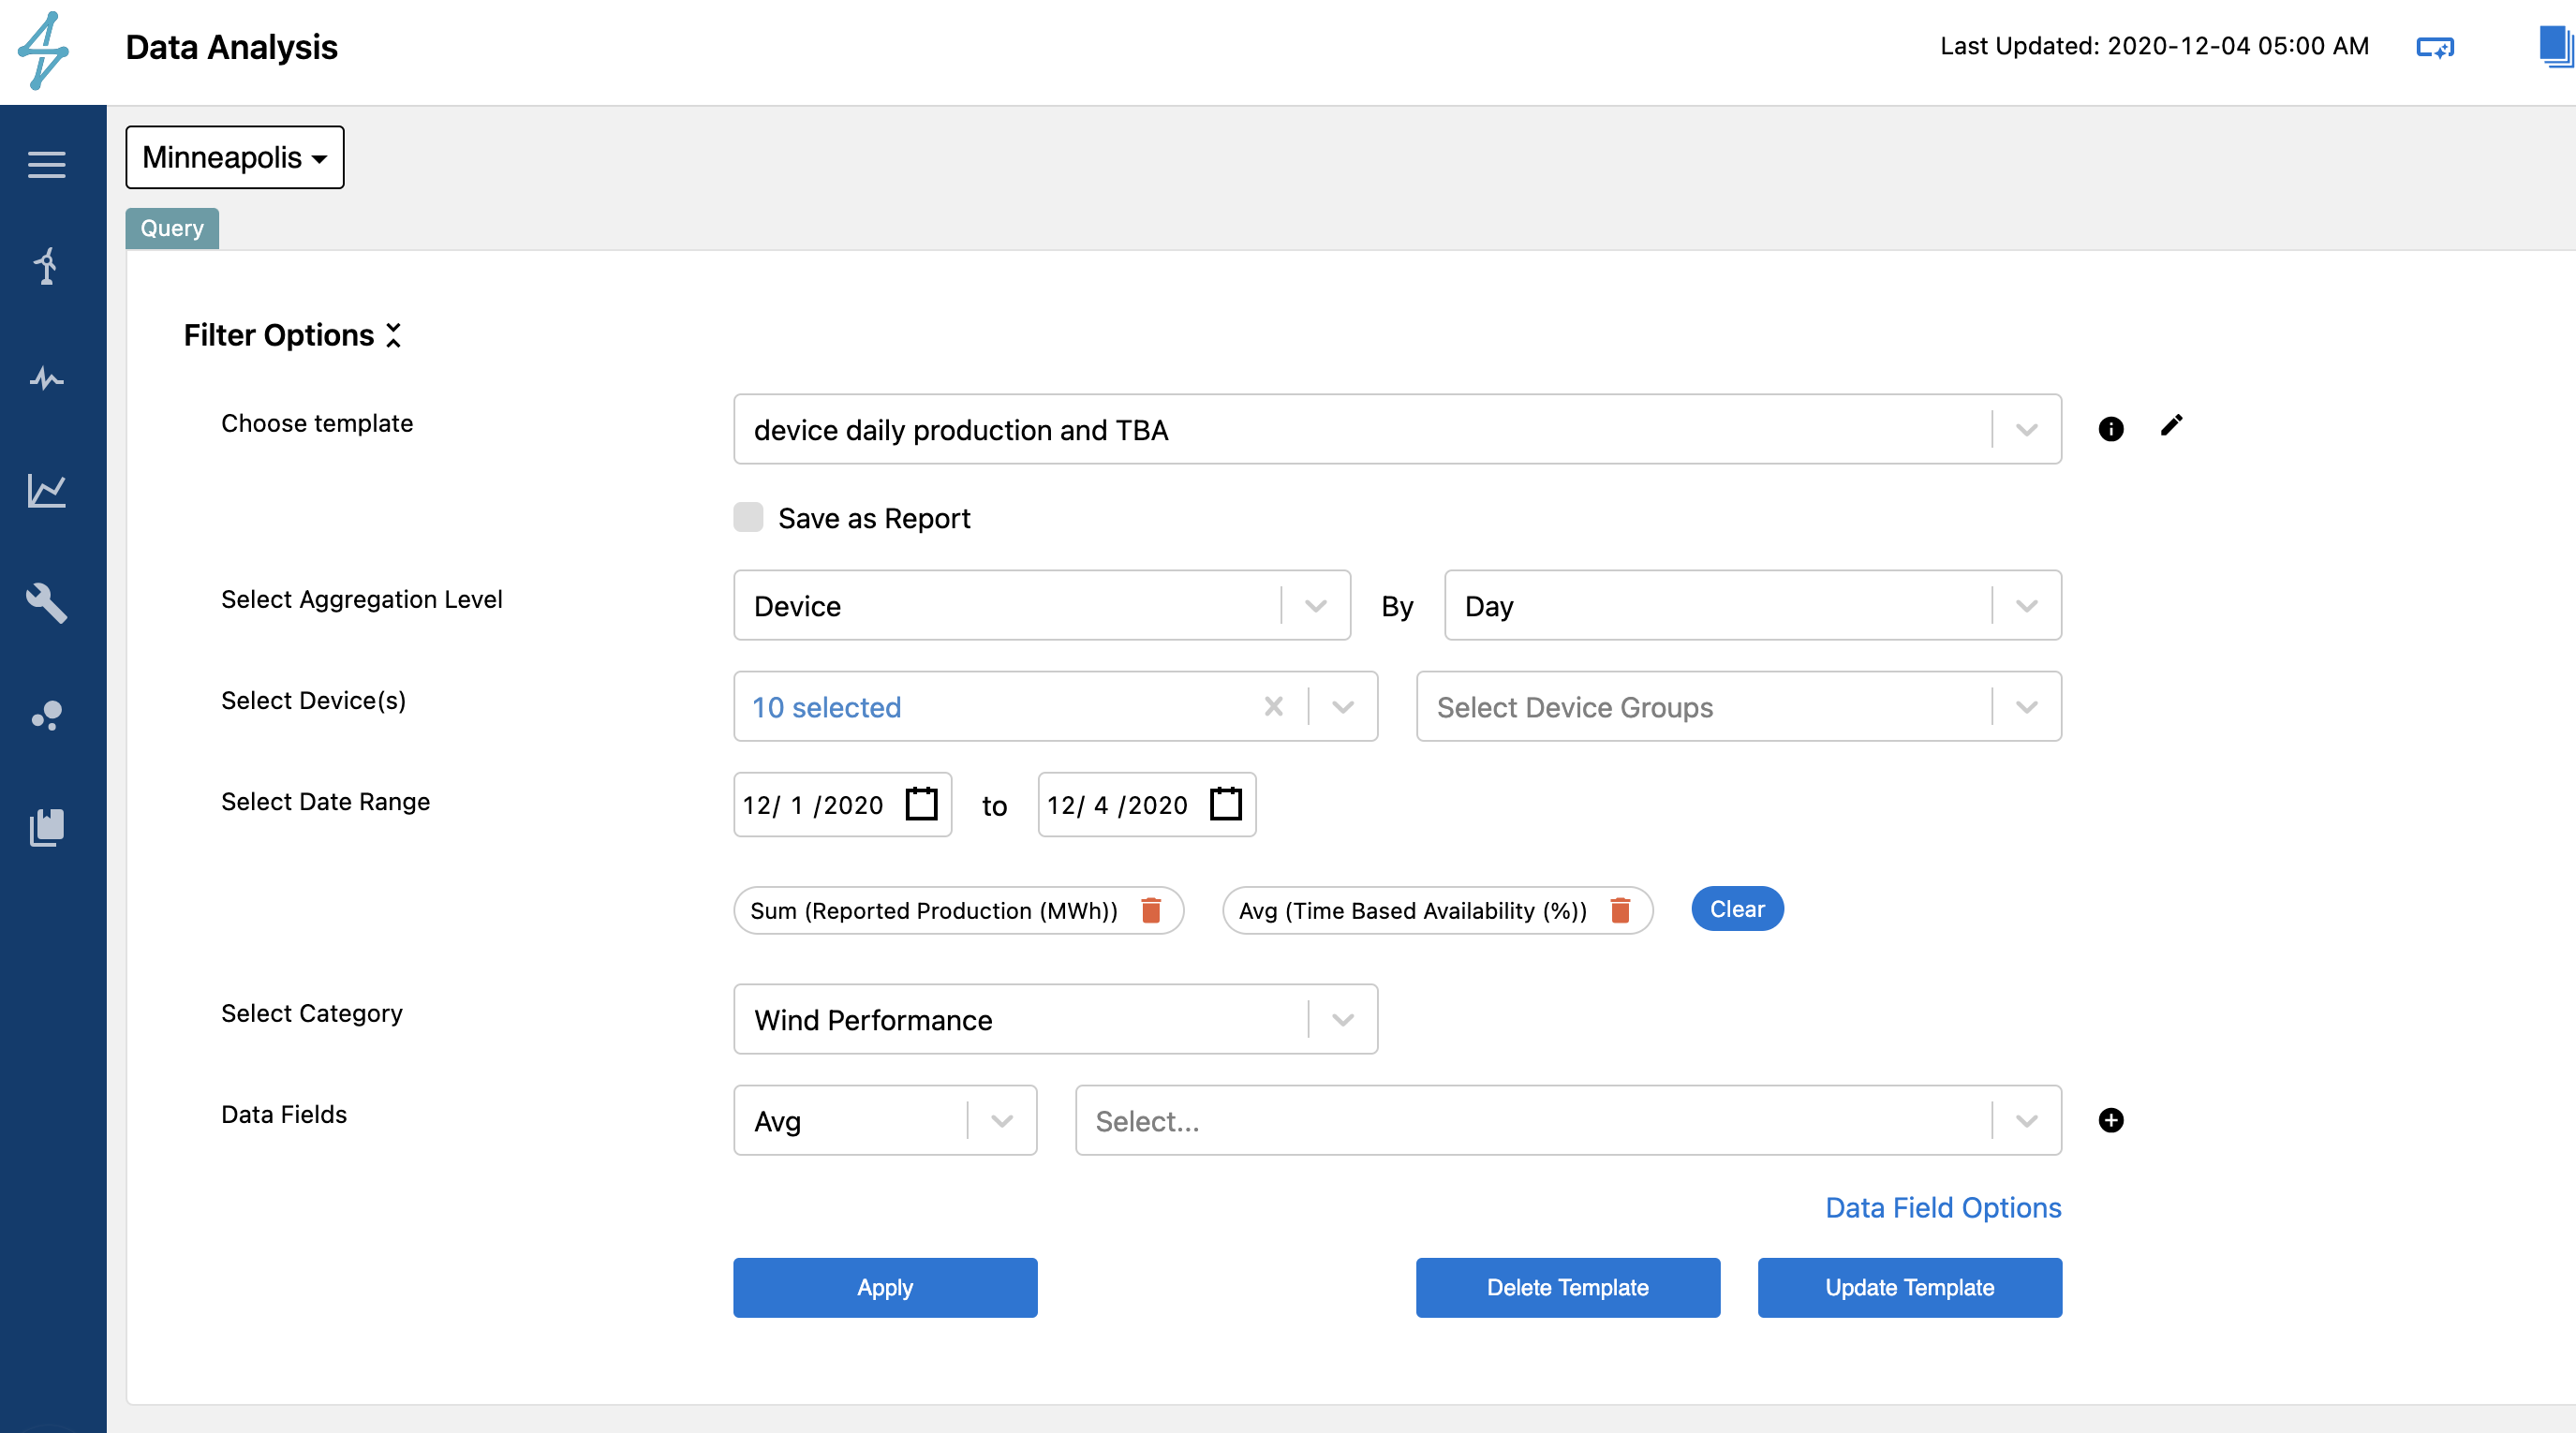Image resolution: width=2576 pixels, height=1433 pixels.
Task: Open the wrench maintenance sidebar icon
Action: (x=46, y=603)
